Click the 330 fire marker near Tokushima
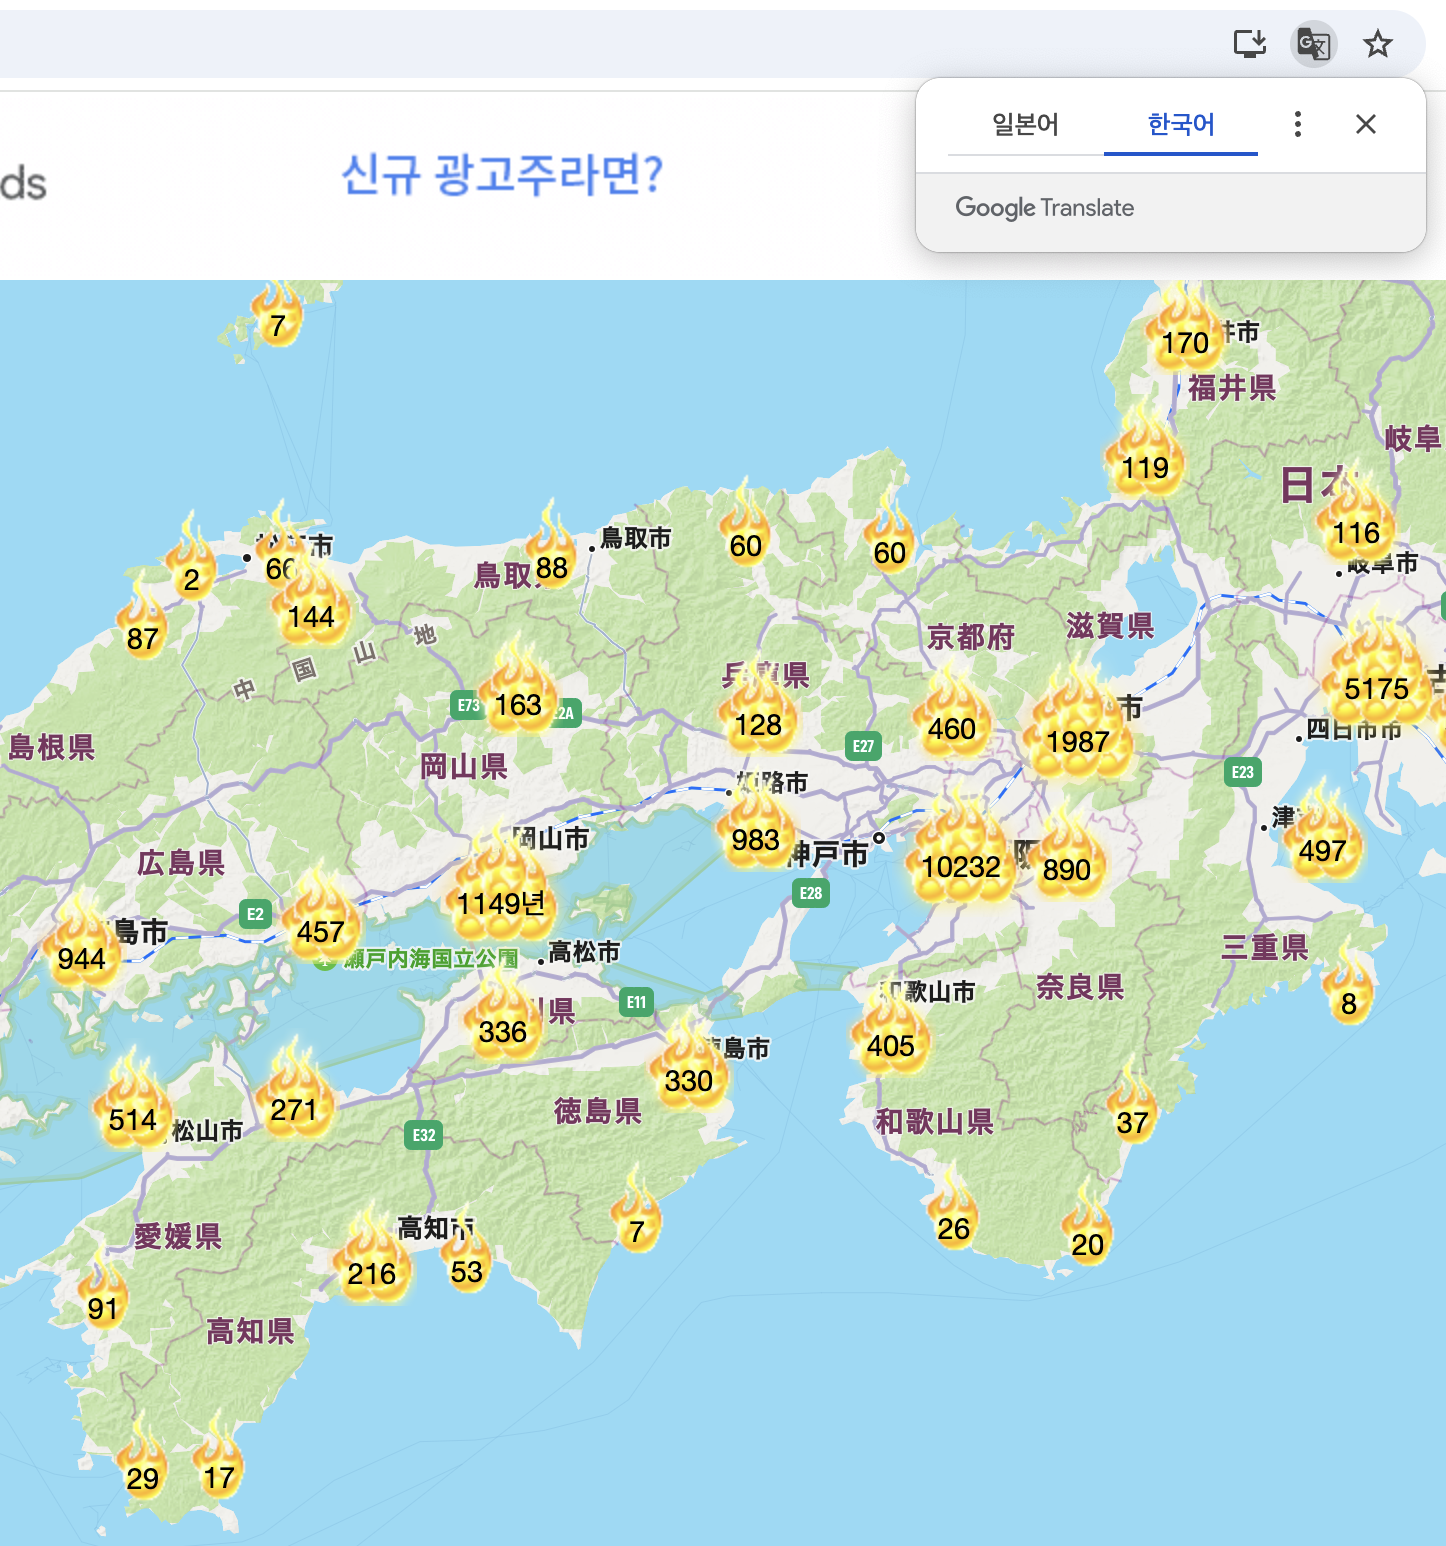 (687, 1081)
